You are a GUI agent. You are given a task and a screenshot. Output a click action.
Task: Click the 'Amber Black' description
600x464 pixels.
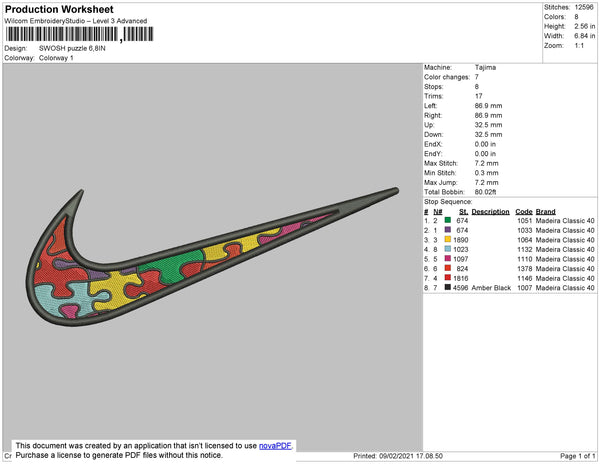(491, 288)
